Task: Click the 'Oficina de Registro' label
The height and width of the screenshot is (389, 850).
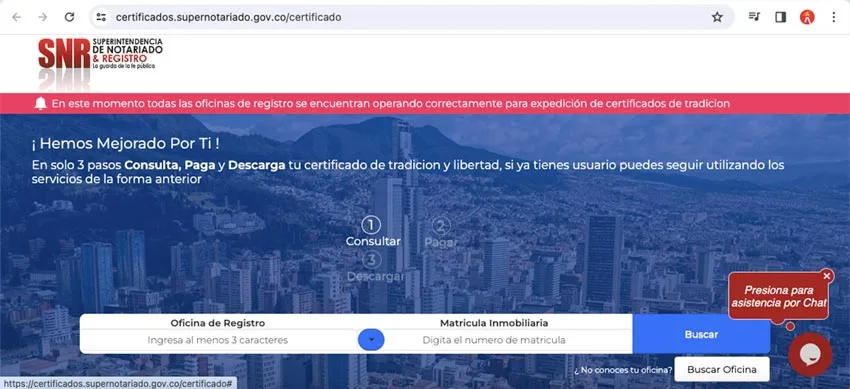Action: [218, 323]
